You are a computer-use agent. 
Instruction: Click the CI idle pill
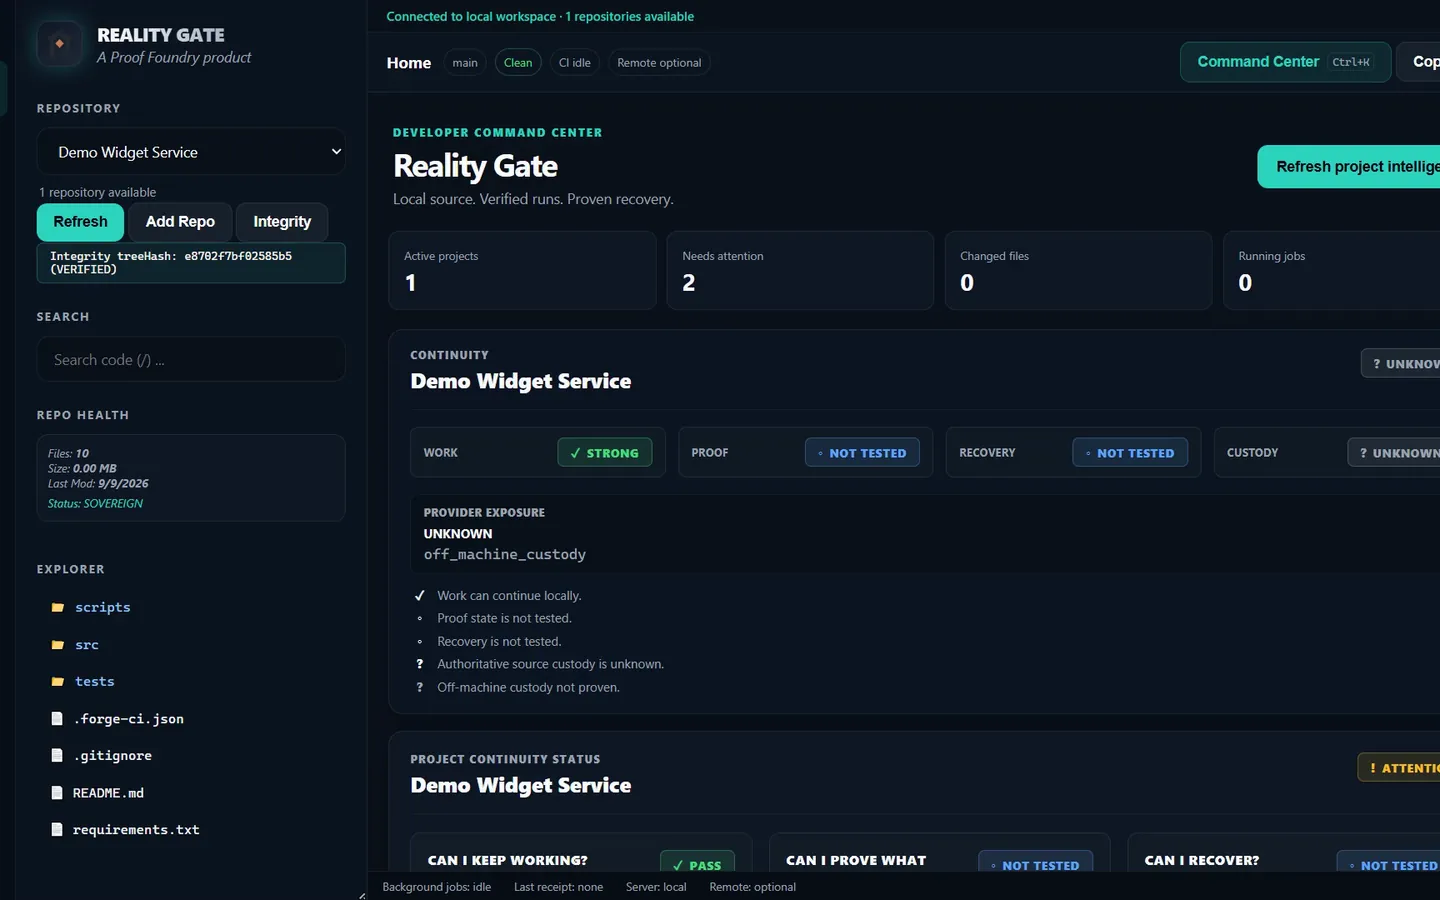(x=575, y=63)
